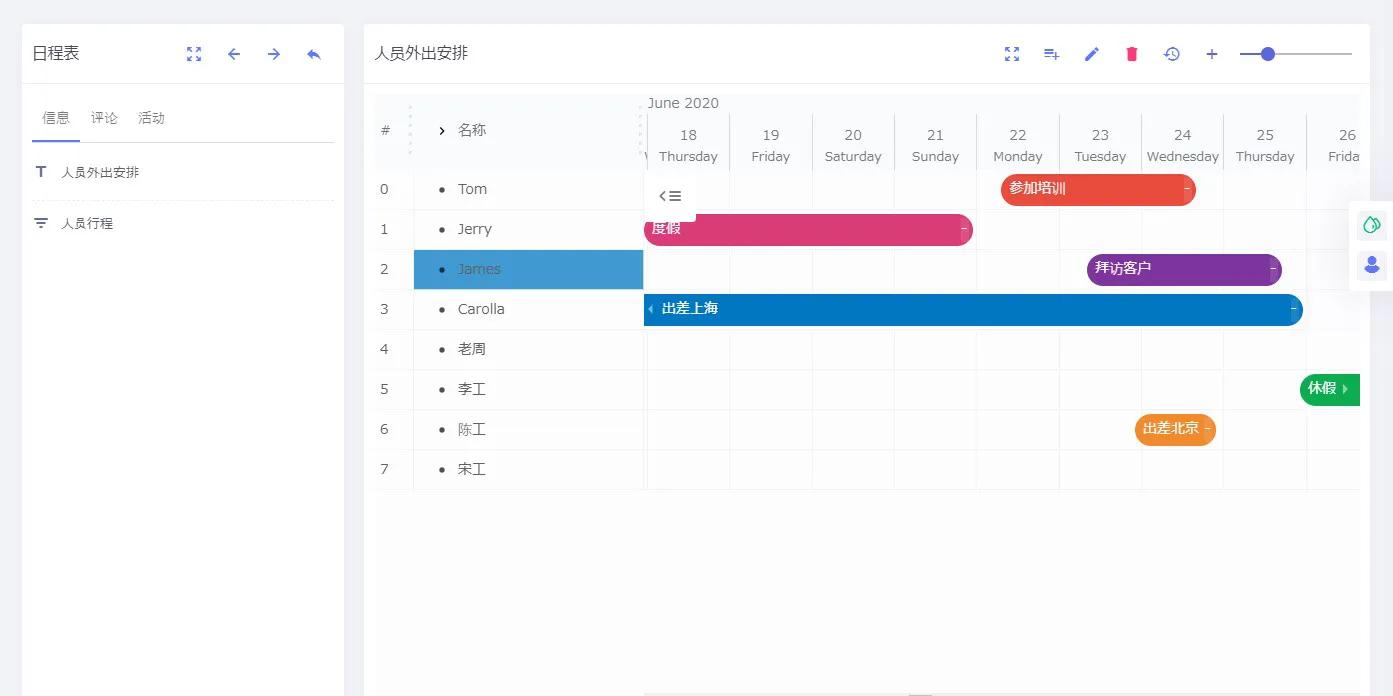
Task: Click the back arrow in 日程表 panel
Action: point(234,54)
